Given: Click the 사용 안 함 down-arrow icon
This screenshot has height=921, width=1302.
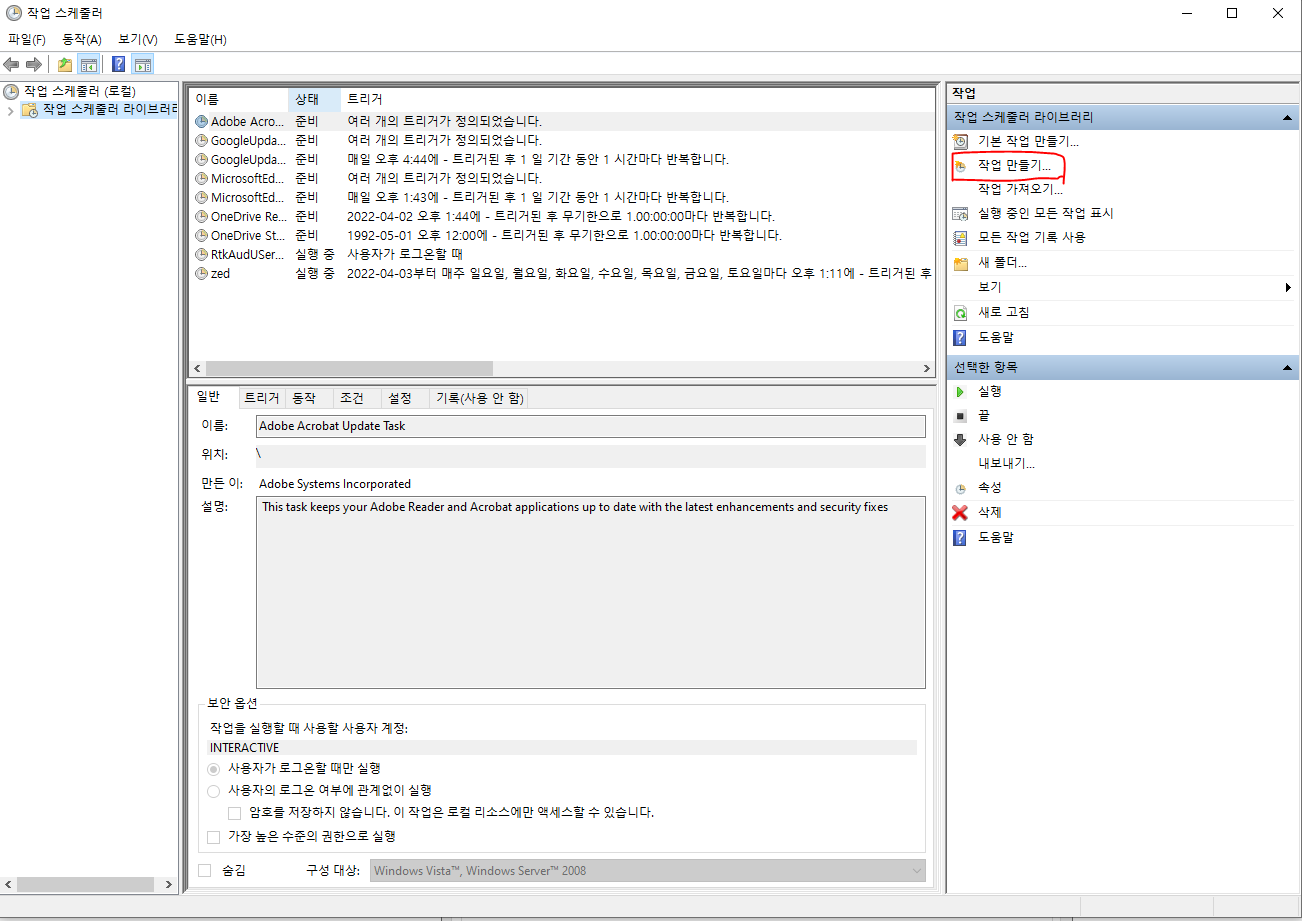Looking at the screenshot, I should 961,440.
